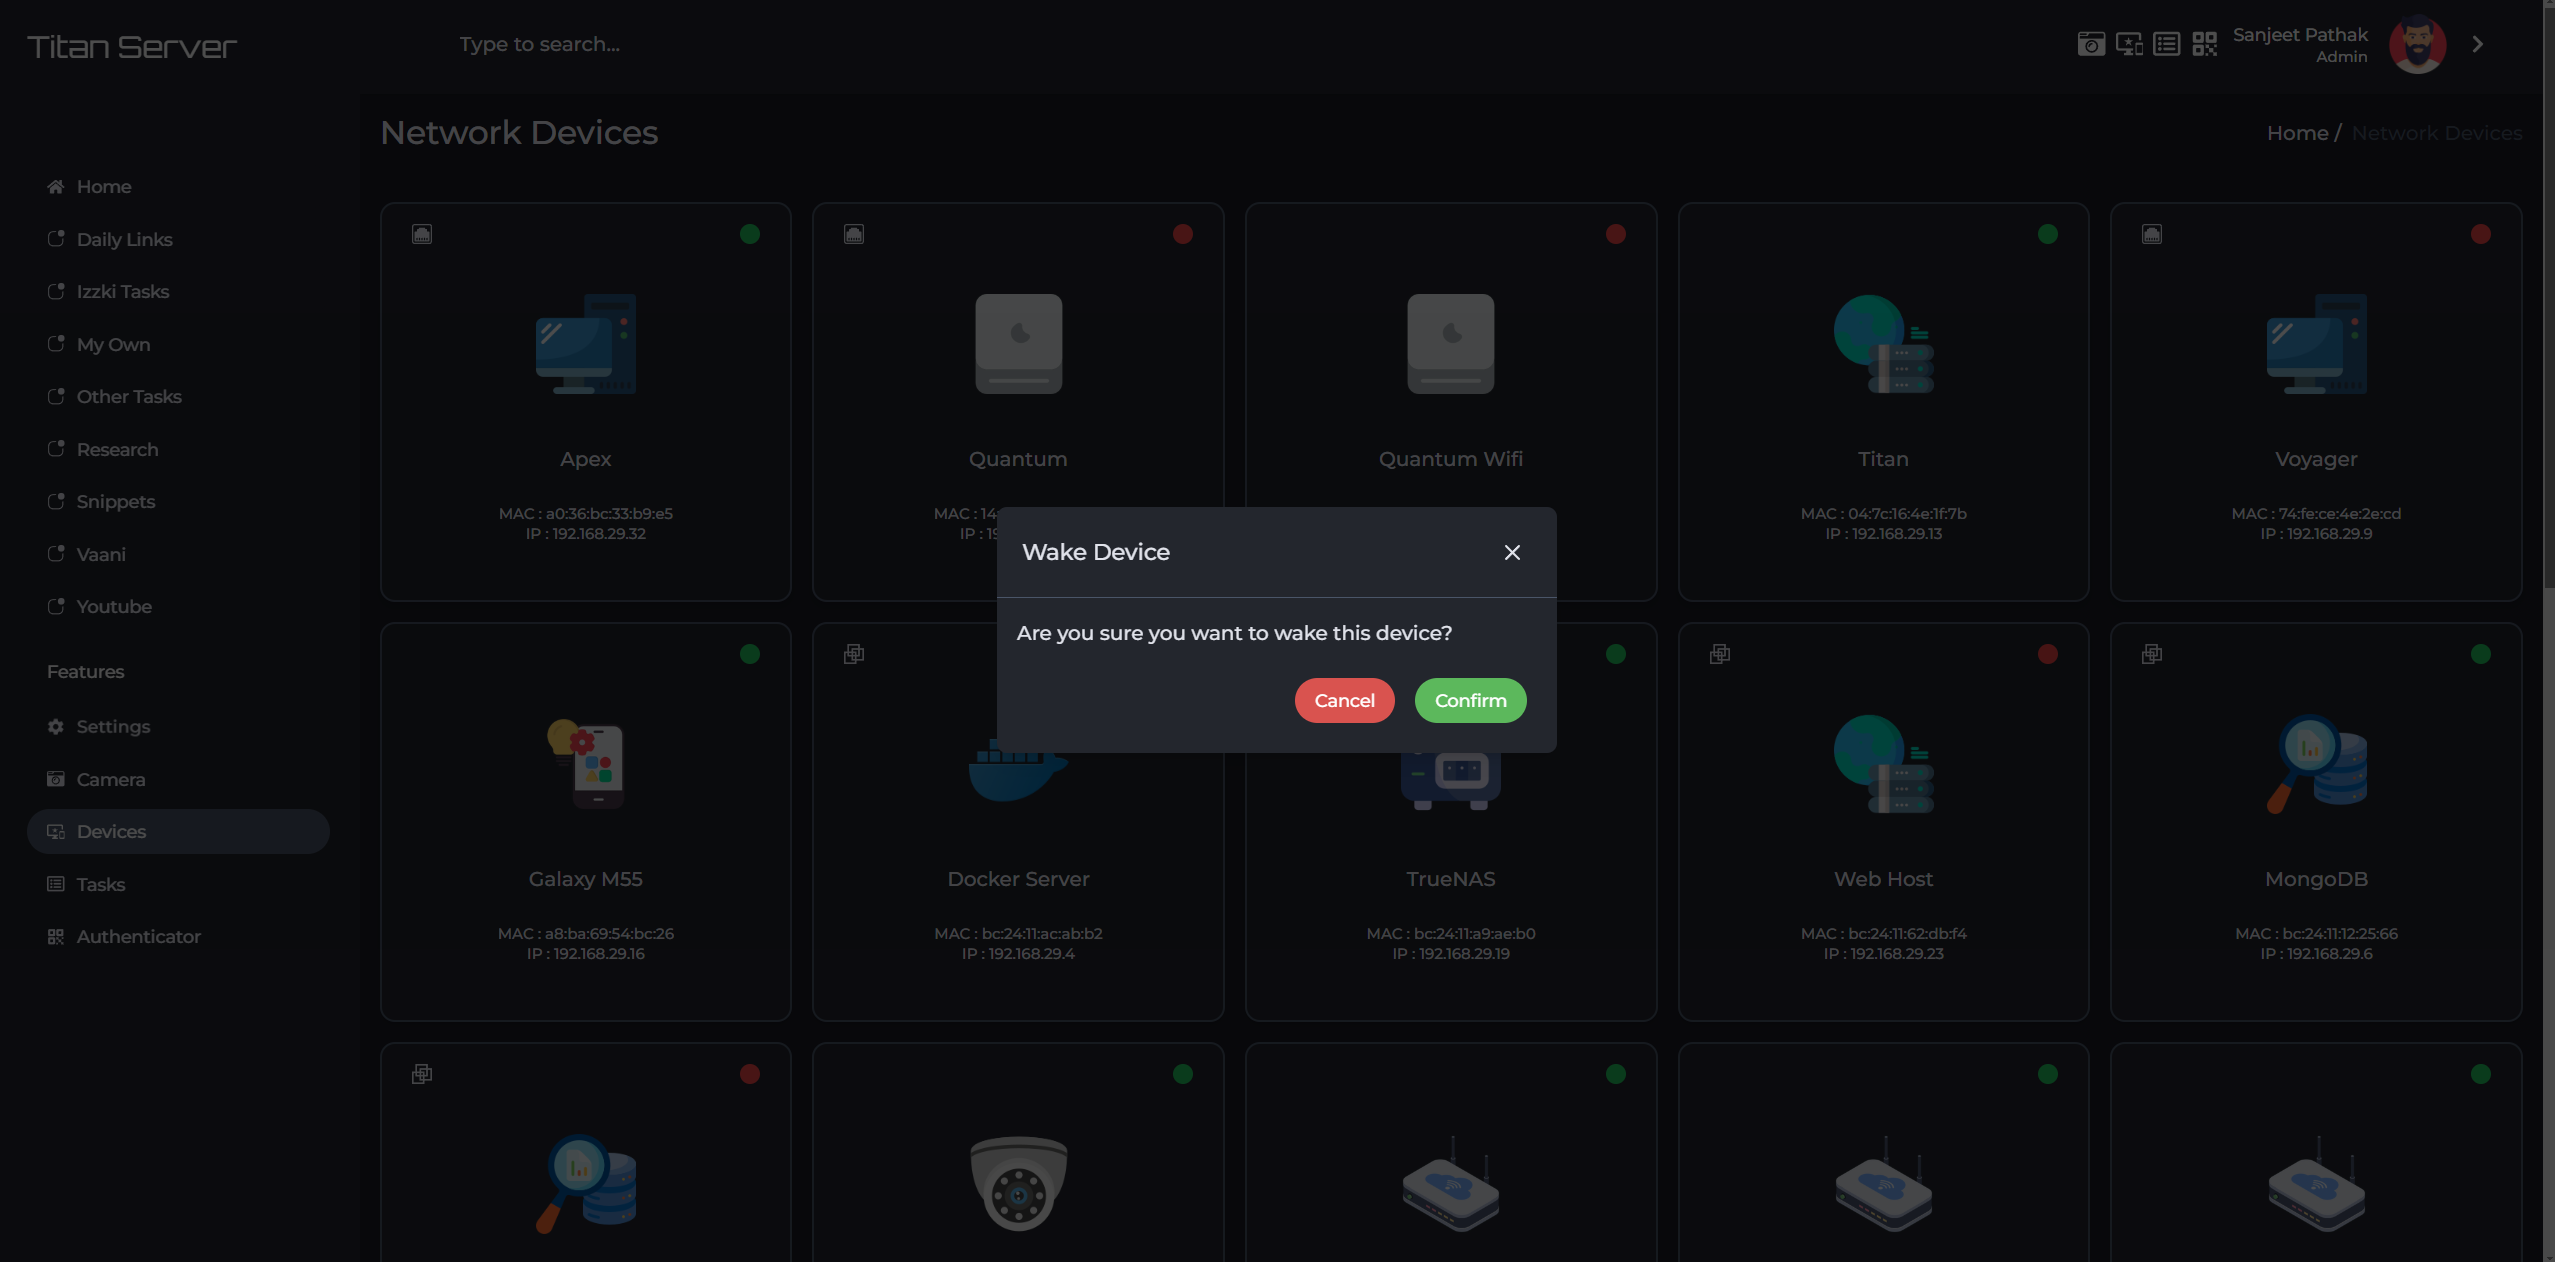Toggle the green status indicator on MongoDB
This screenshot has height=1262, width=2555.
coord(2482,654)
